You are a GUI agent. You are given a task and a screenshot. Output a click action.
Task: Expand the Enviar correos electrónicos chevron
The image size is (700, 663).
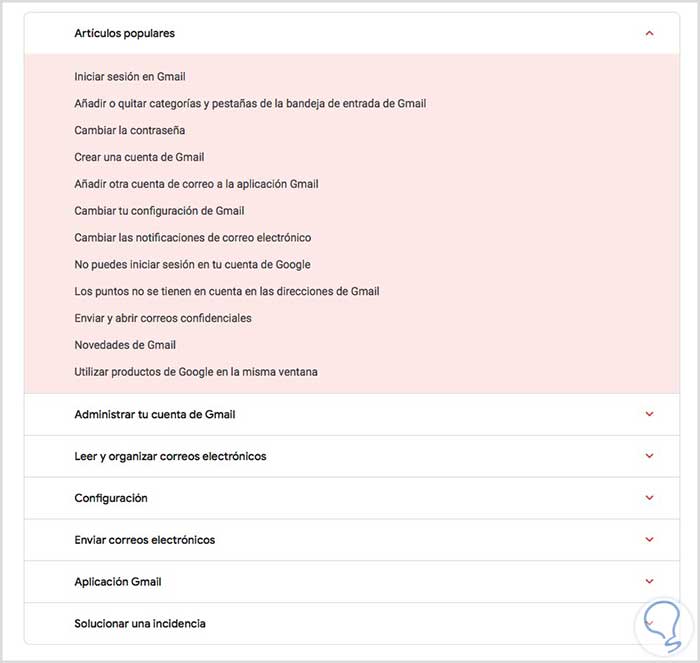click(x=649, y=540)
